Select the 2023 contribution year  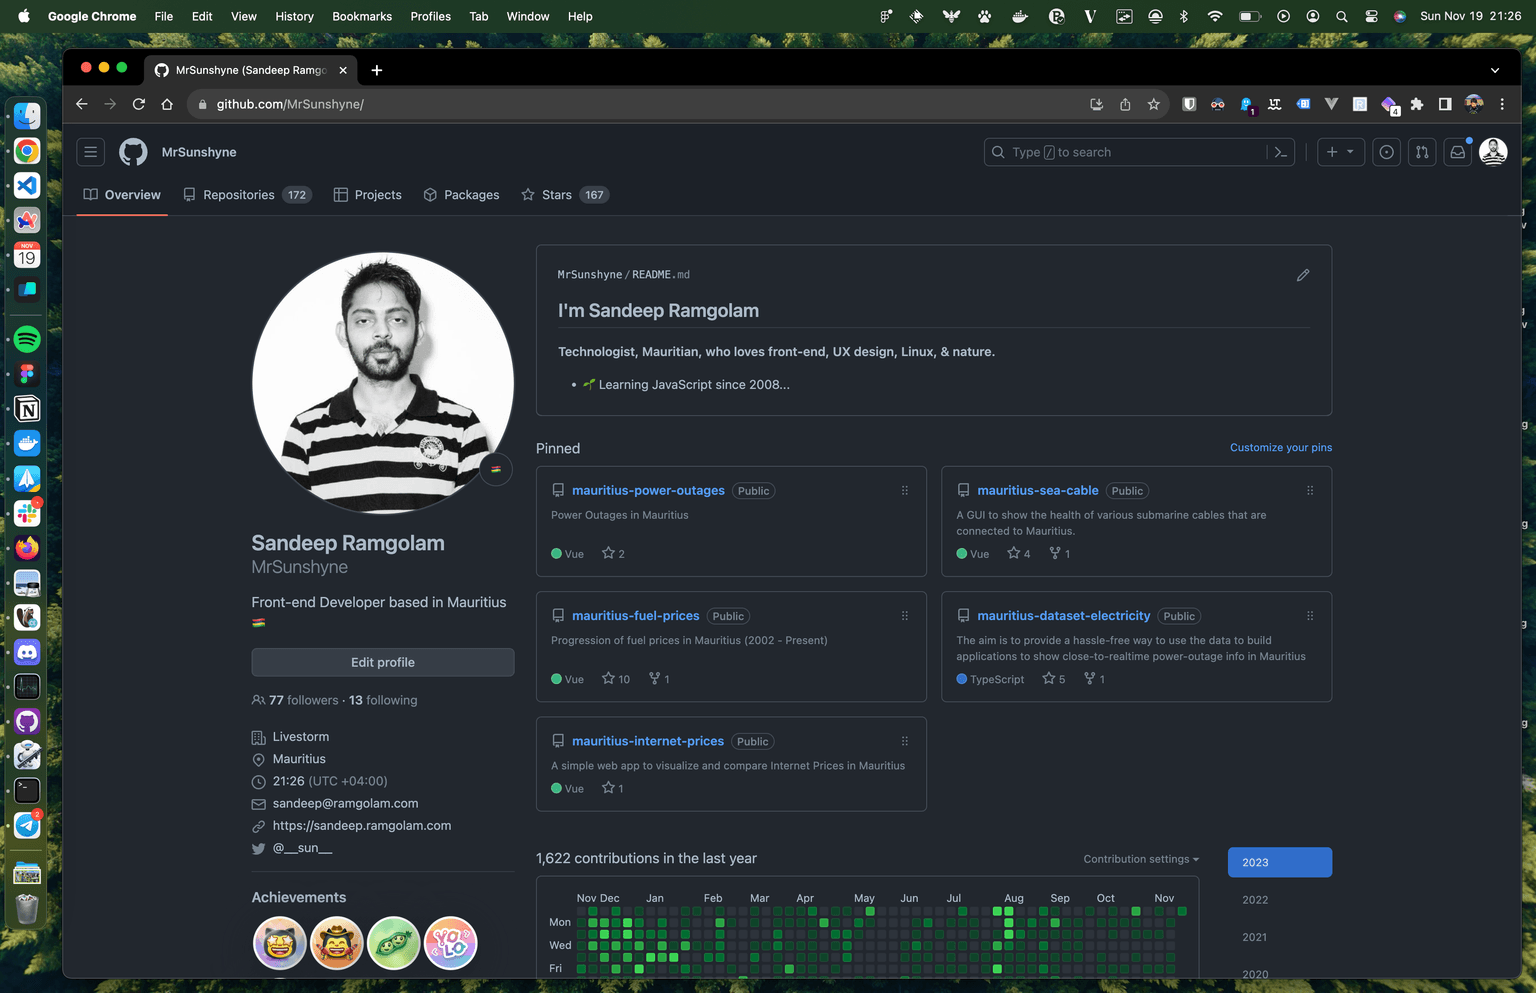pos(1280,862)
